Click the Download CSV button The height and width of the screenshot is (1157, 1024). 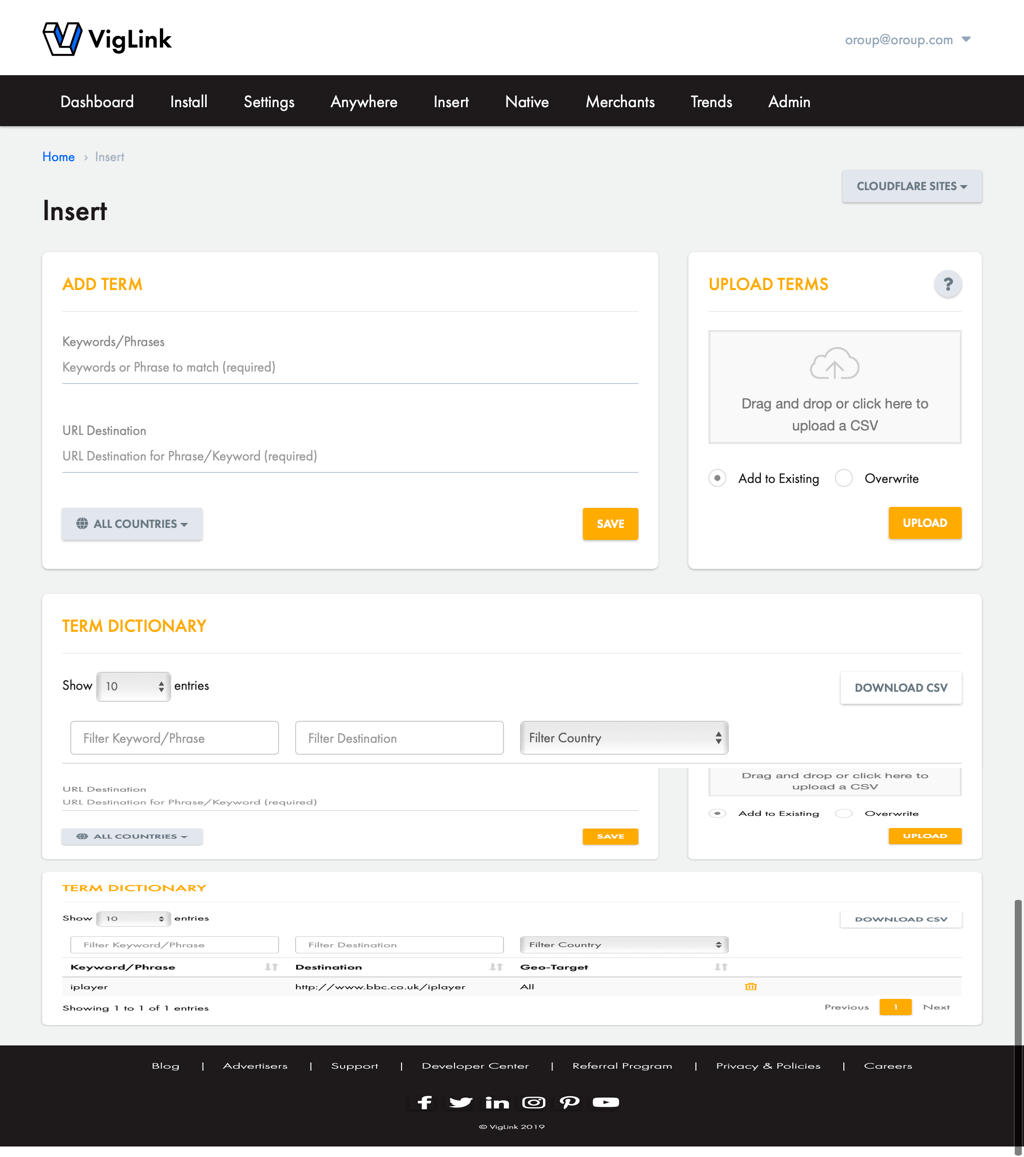901,688
